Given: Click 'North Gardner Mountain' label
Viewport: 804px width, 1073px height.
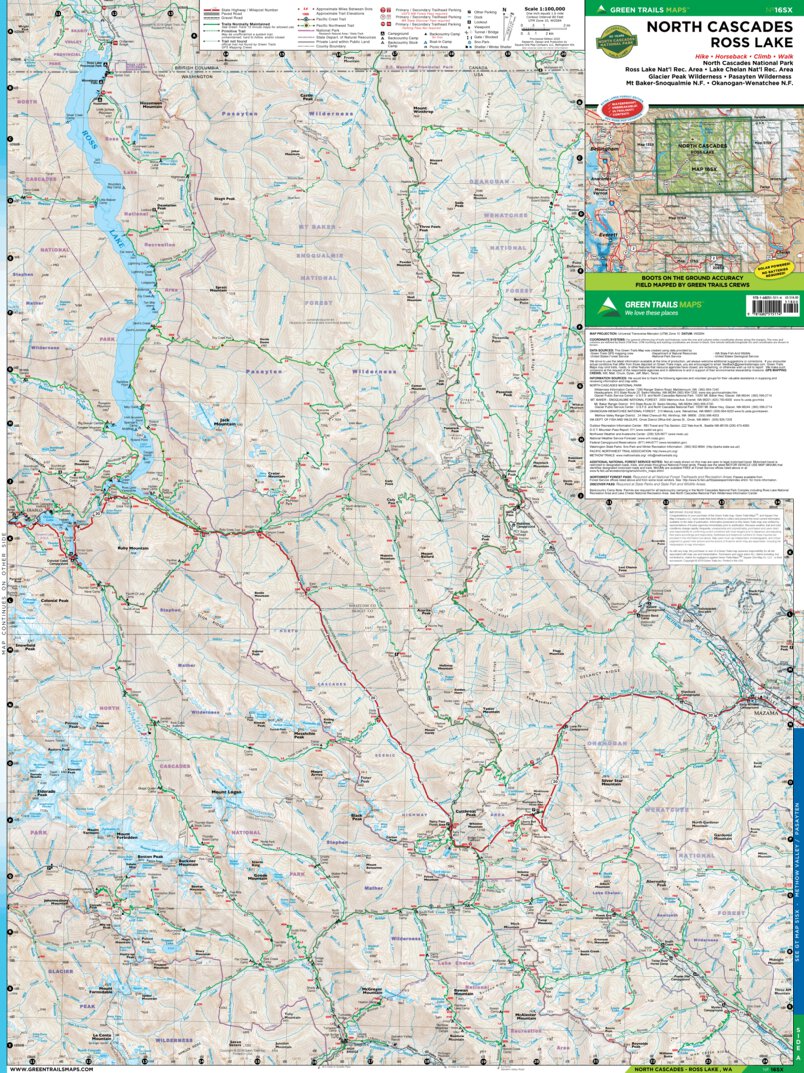Looking at the screenshot, I should point(707,822).
